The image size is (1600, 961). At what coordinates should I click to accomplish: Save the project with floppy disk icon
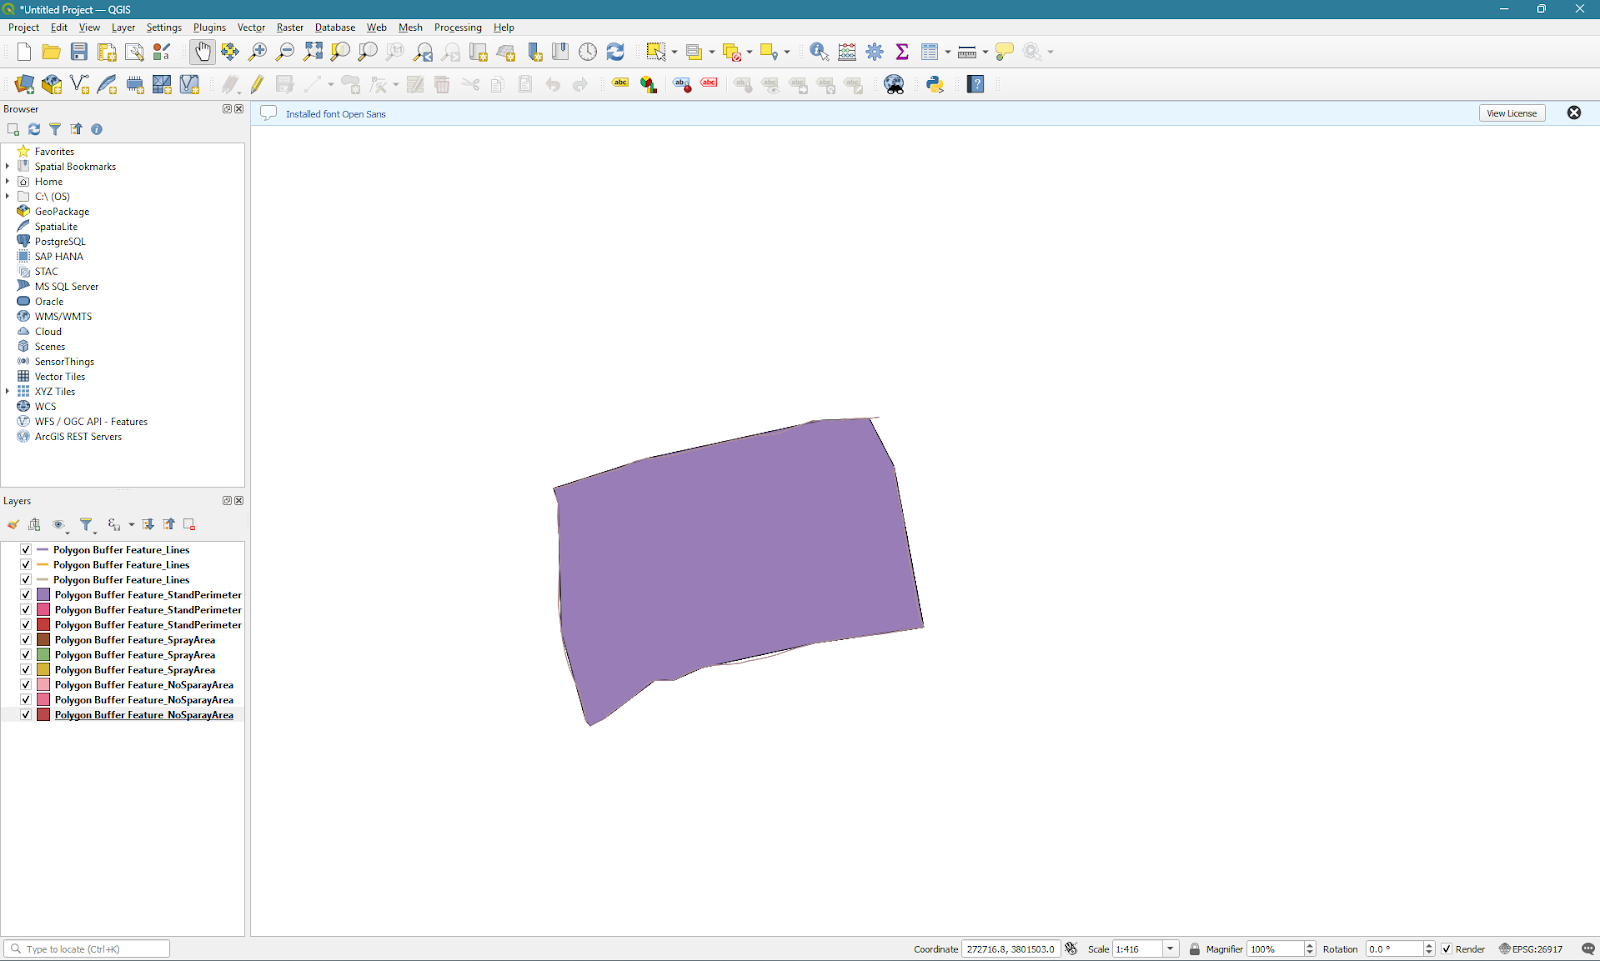tap(79, 52)
